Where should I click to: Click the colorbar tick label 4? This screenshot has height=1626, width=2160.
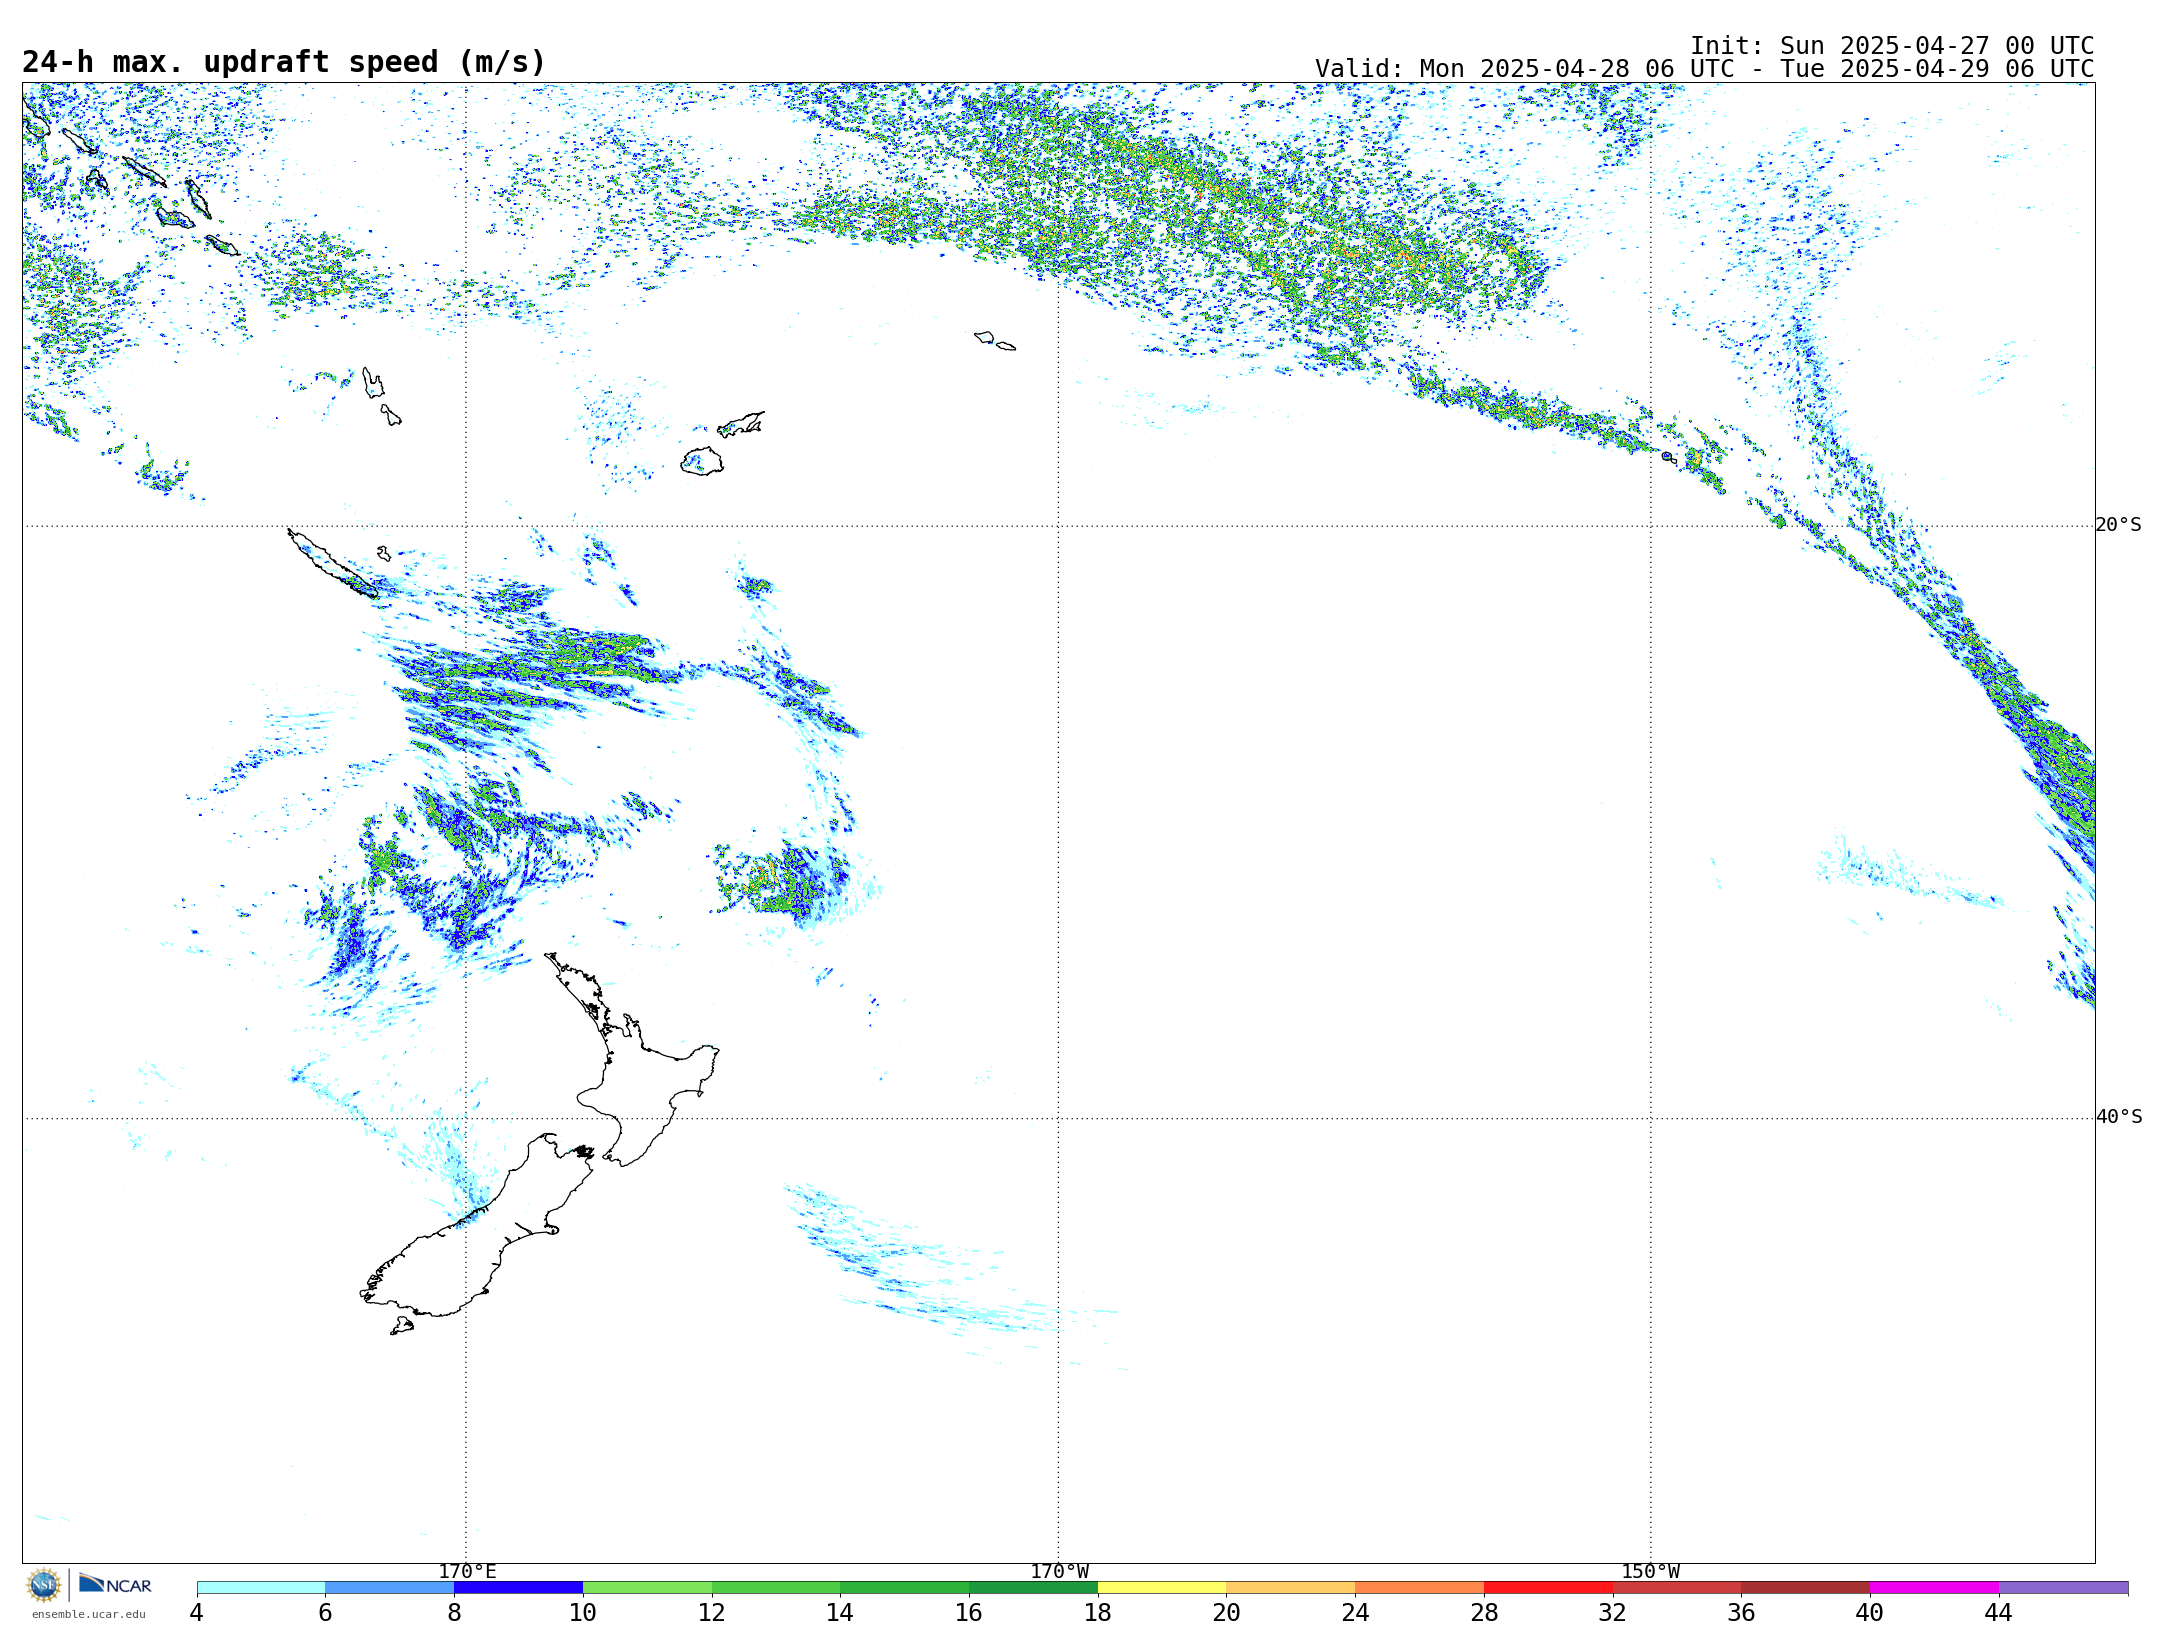pos(197,1613)
